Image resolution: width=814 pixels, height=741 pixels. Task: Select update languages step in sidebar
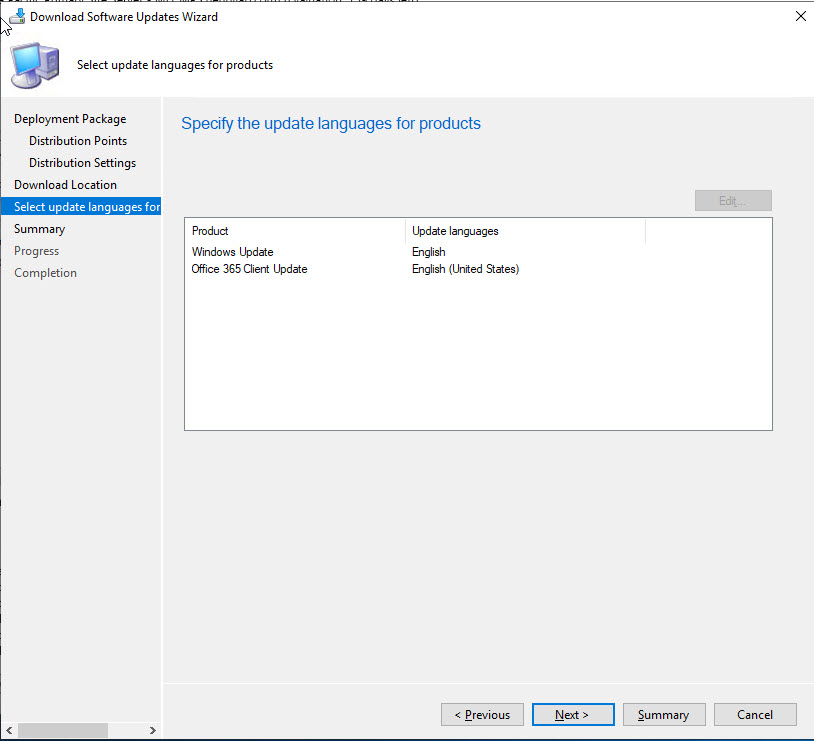point(86,207)
